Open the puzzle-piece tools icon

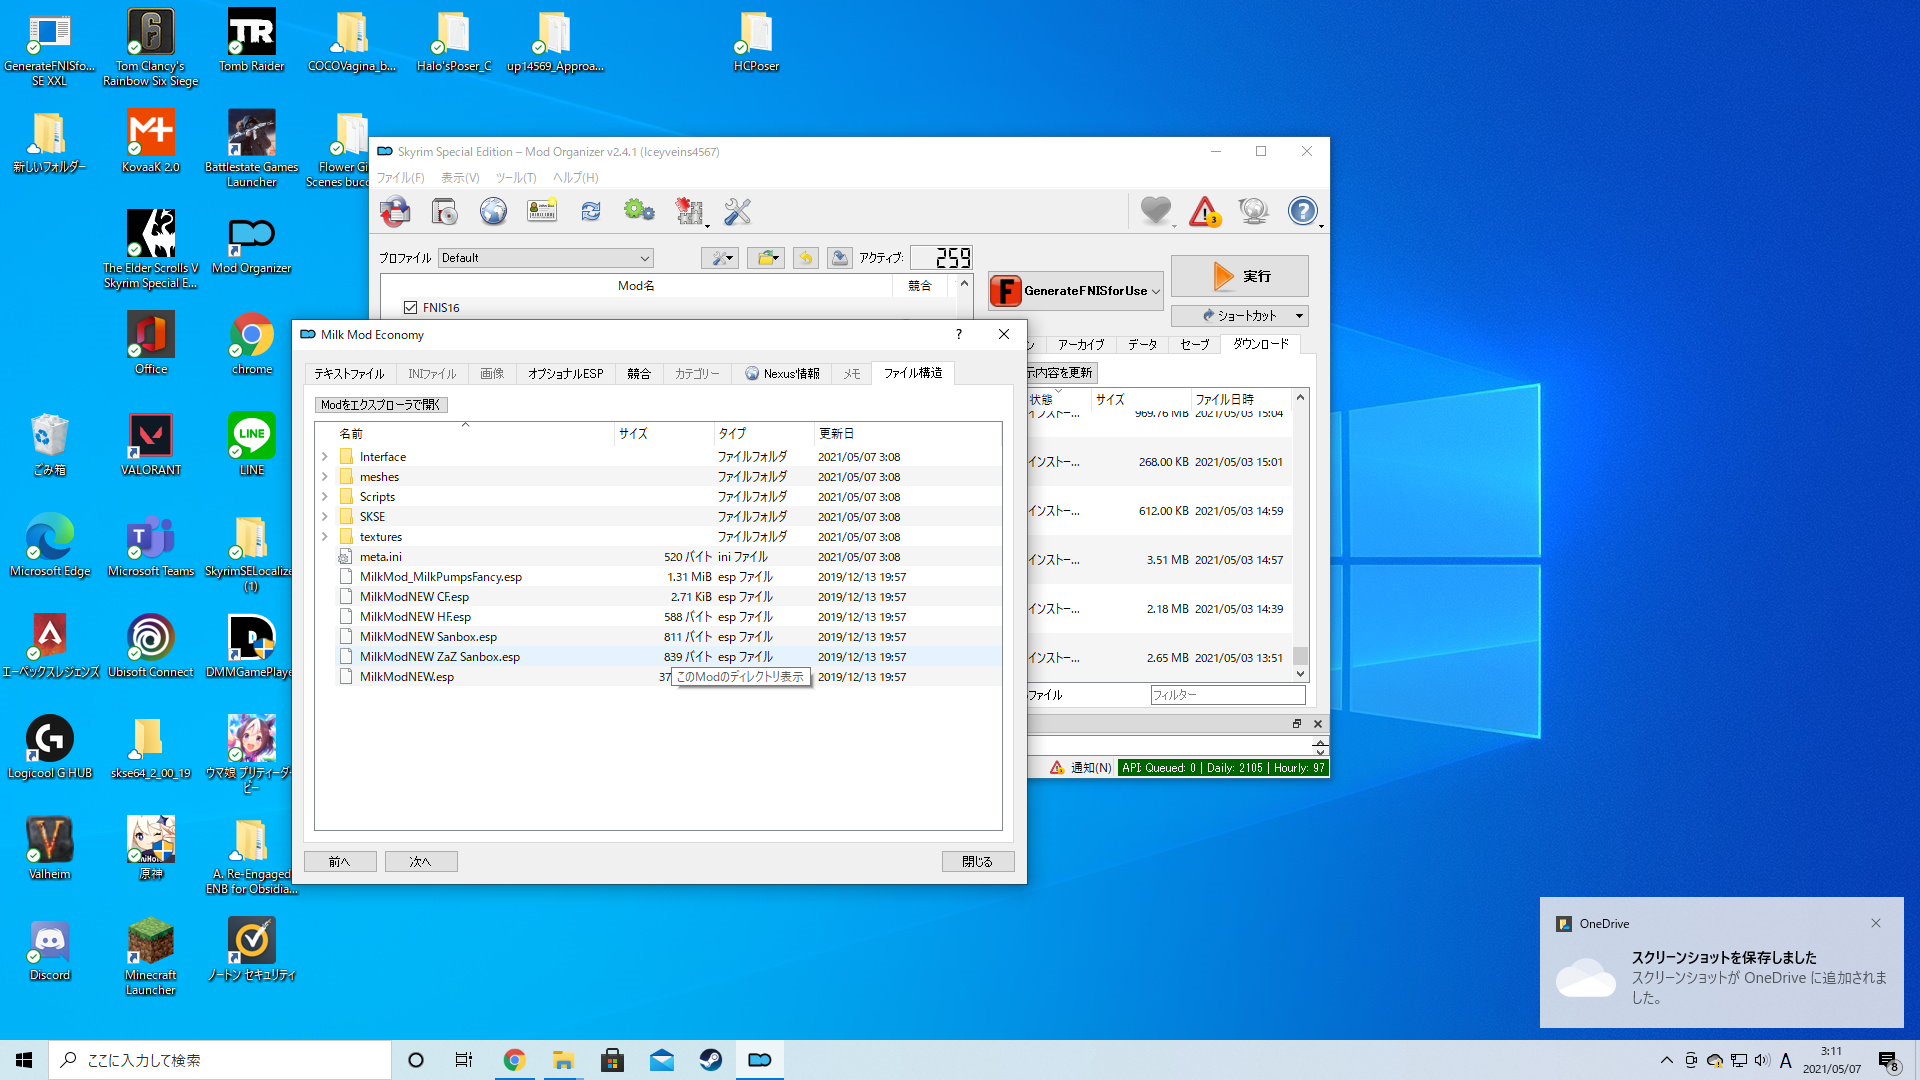coord(689,211)
